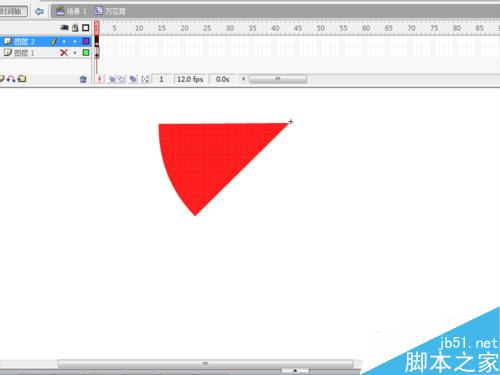The image size is (500, 375).
Task: Click the timeline scrollbar left arrow
Action: 243,79
